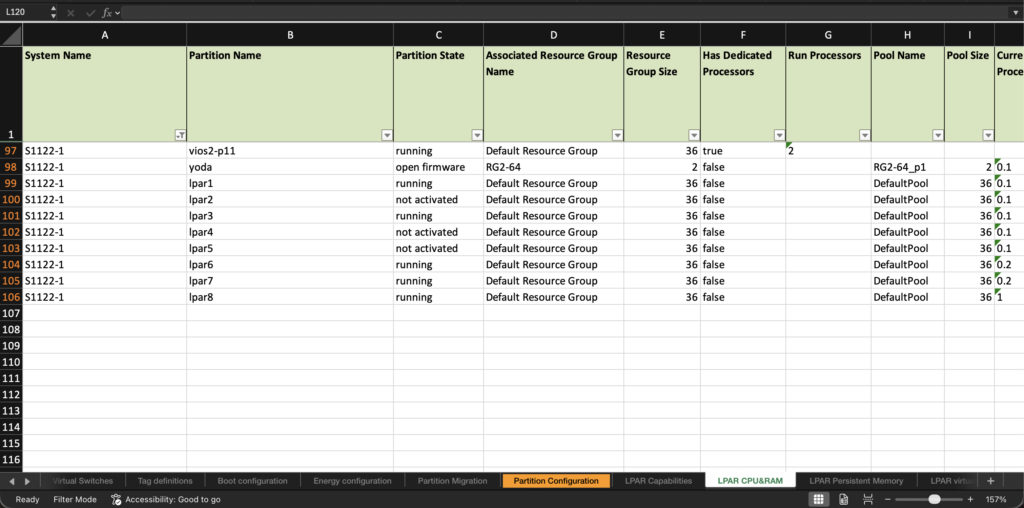Screen dimensions: 1024x508
Task: Open the Partition Name filter dropdown
Action: pyautogui.click(x=386, y=135)
